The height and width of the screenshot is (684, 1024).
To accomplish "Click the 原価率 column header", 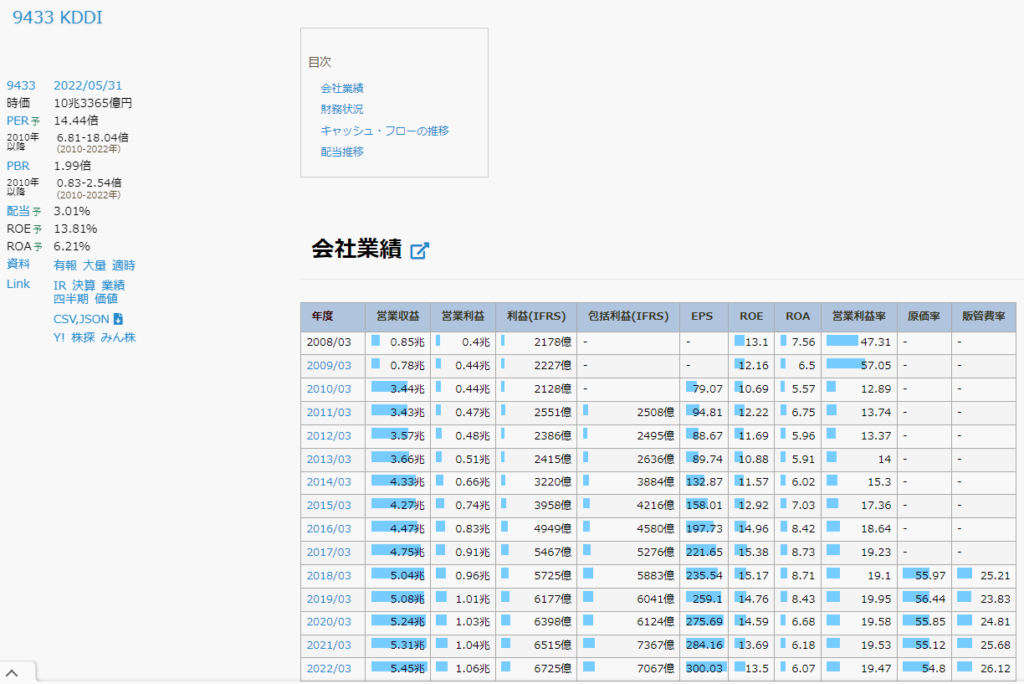I will 923,316.
